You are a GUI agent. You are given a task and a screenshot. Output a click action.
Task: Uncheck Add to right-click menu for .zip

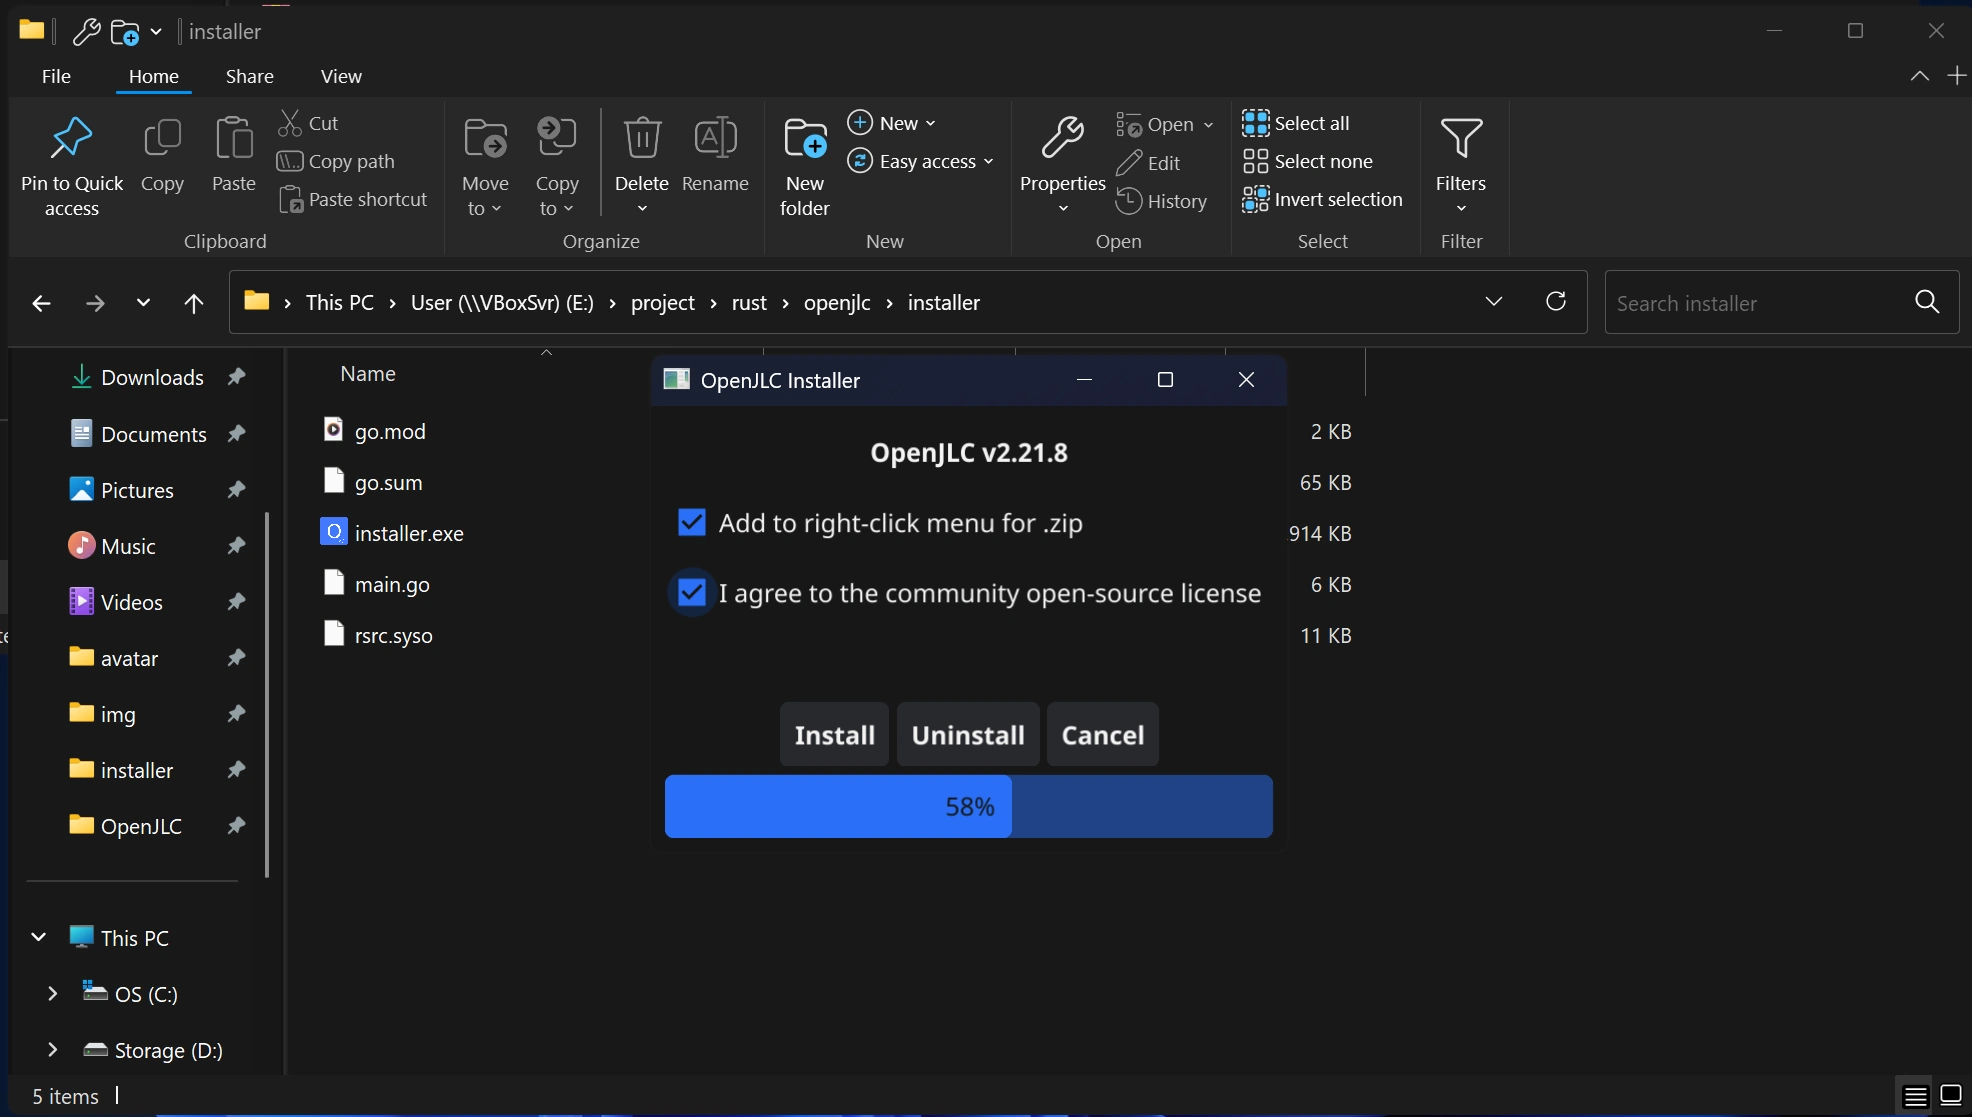pos(691,523)
